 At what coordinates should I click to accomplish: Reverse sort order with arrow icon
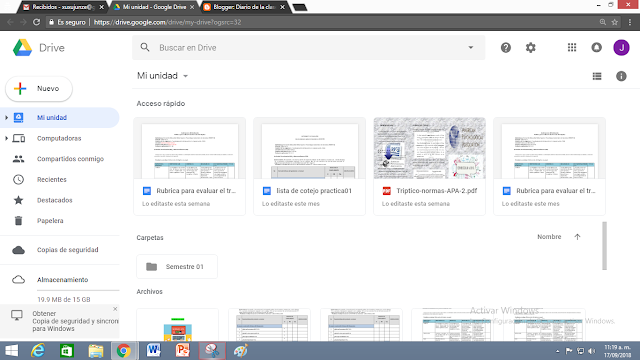[577, 237]
